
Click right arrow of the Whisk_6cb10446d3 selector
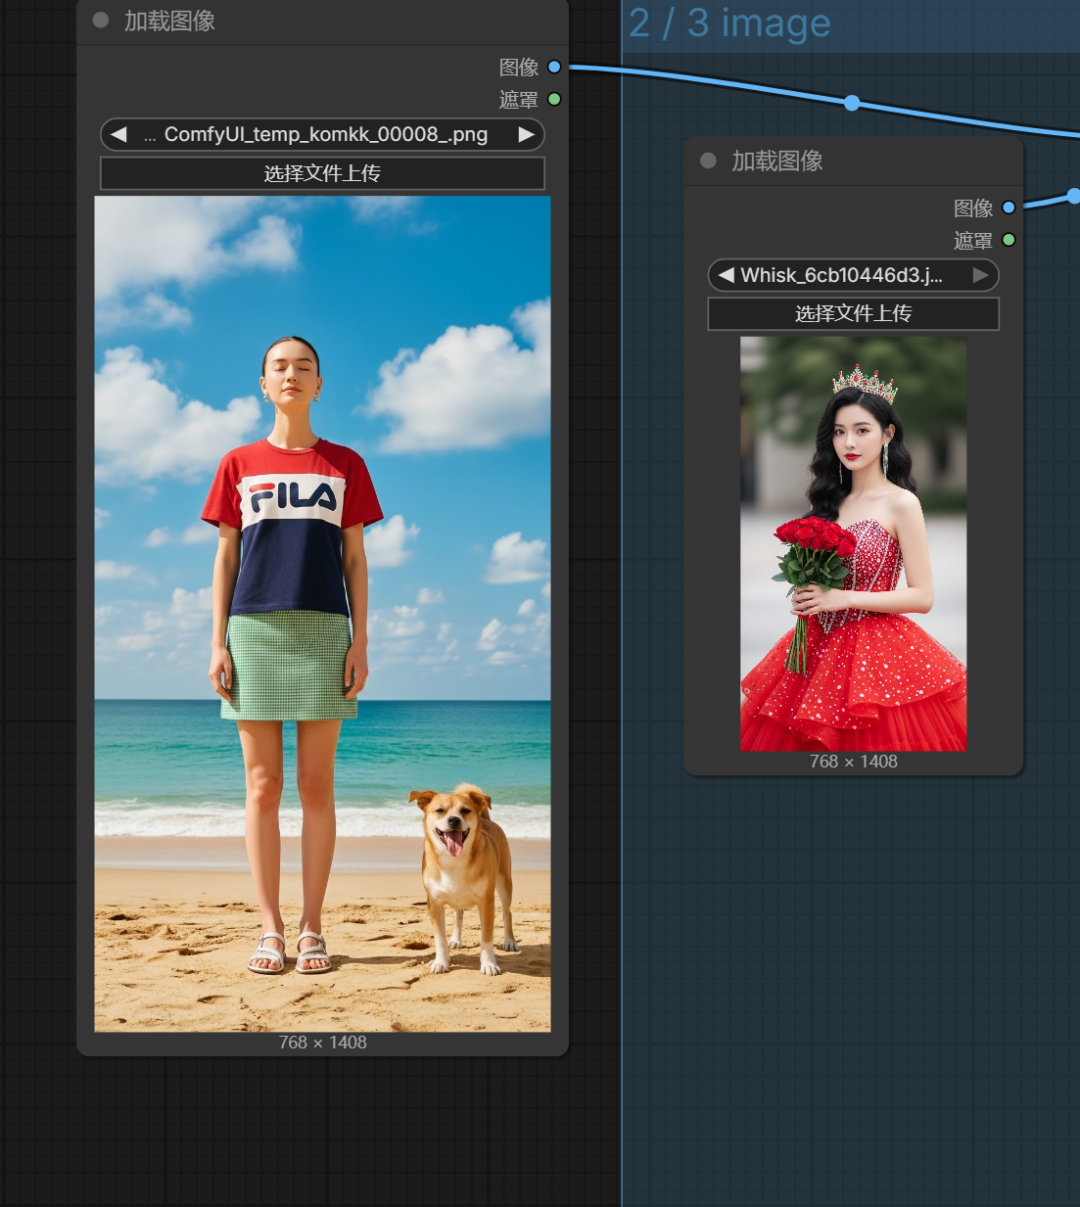pos(981,275)
